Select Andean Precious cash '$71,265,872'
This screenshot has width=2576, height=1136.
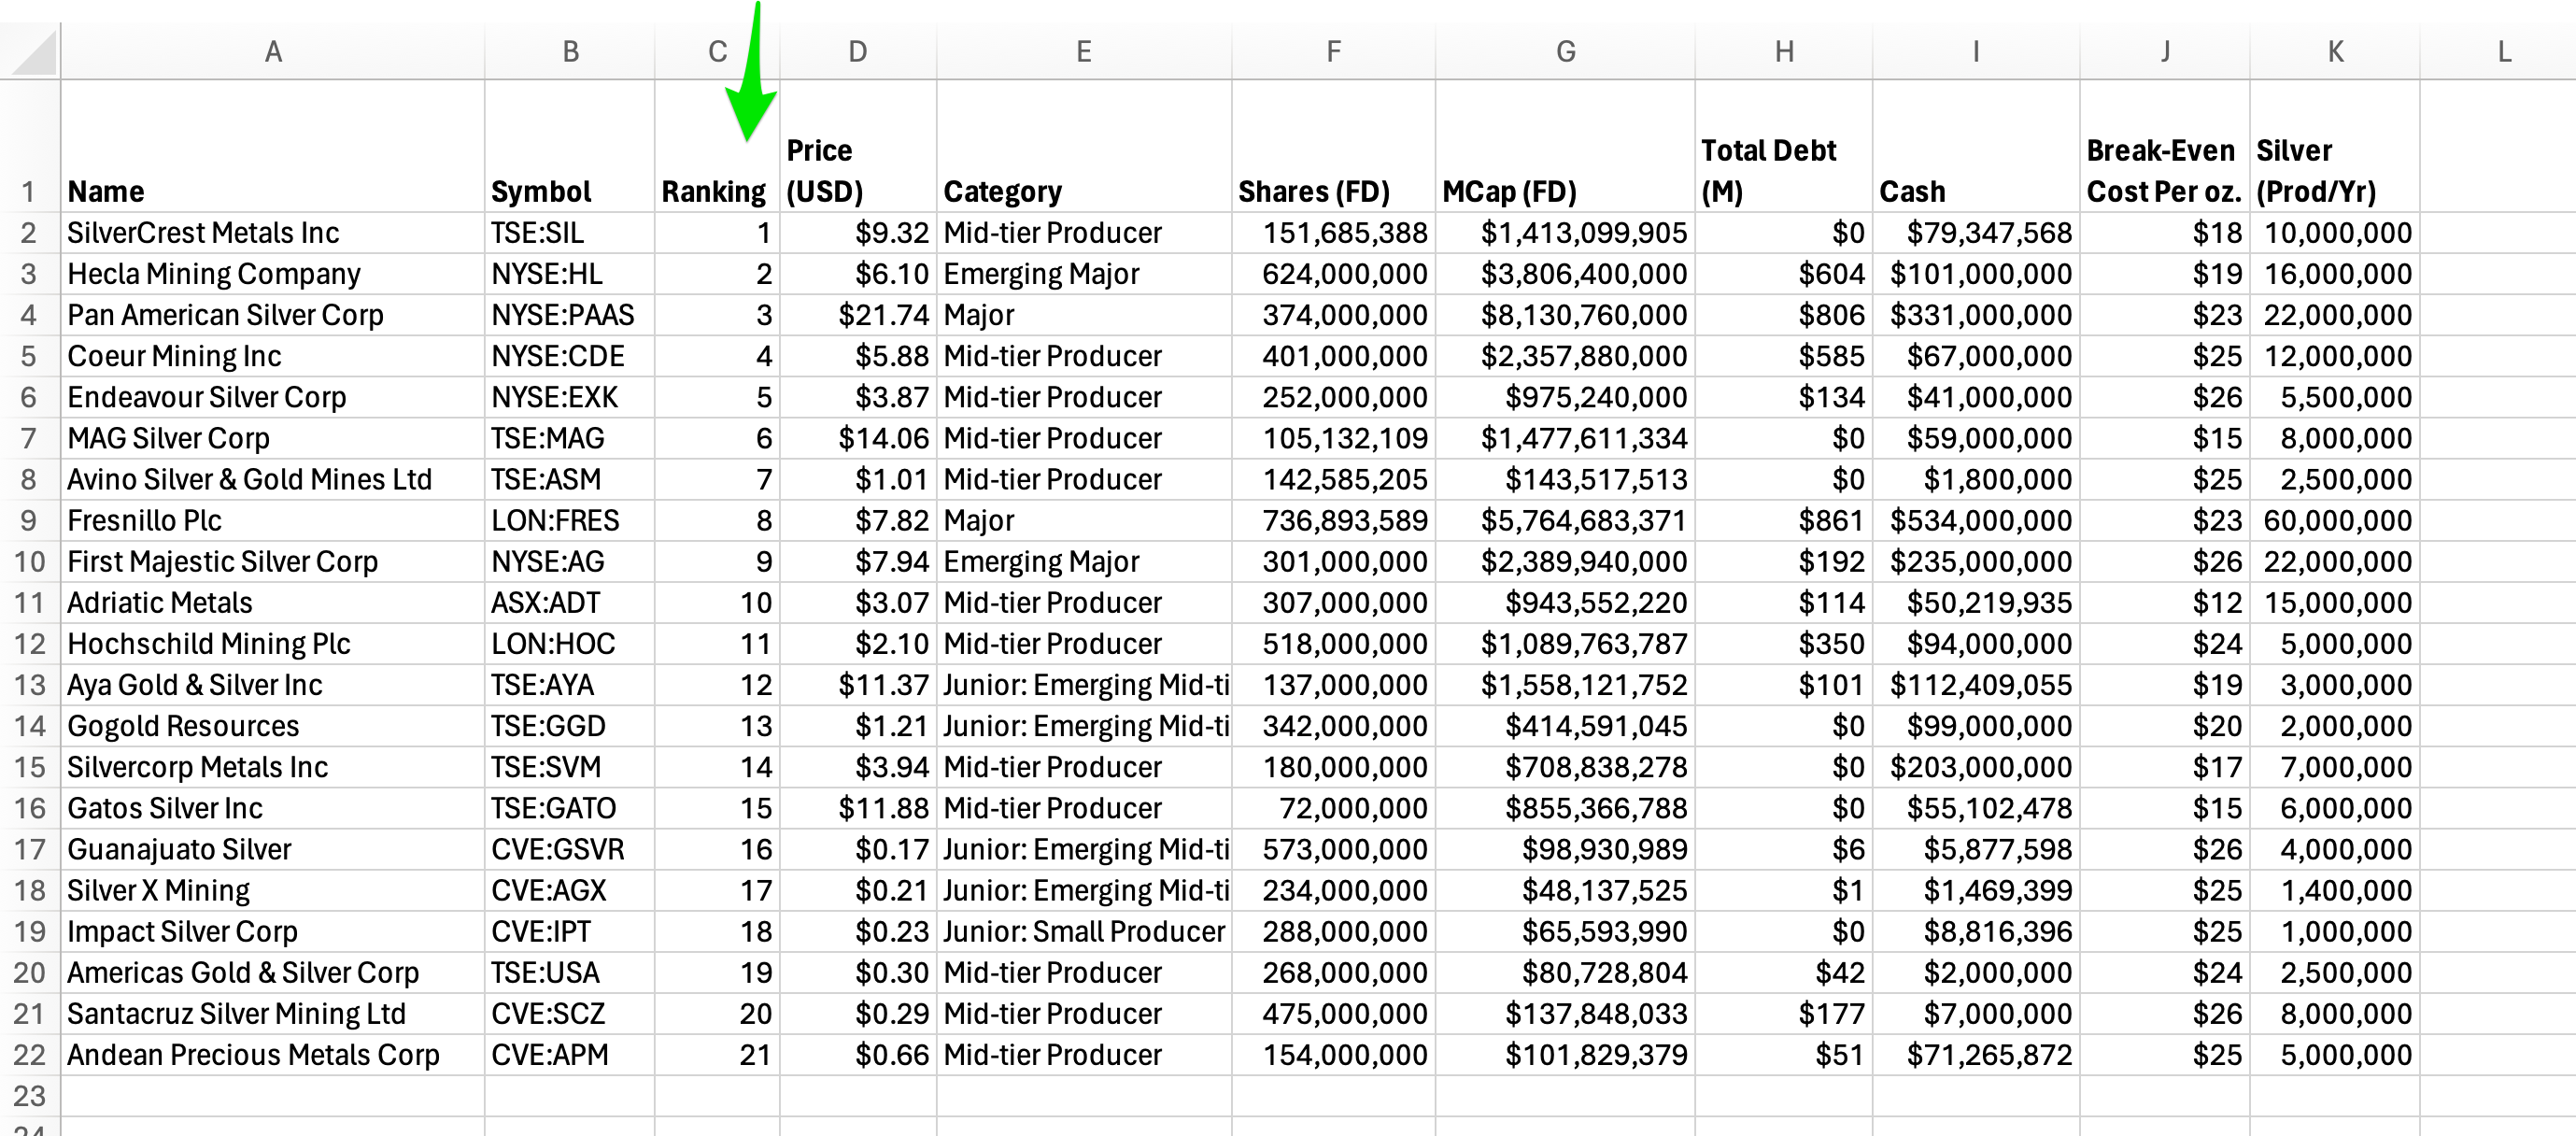pyautogui.click(x=1976, y=1055)
